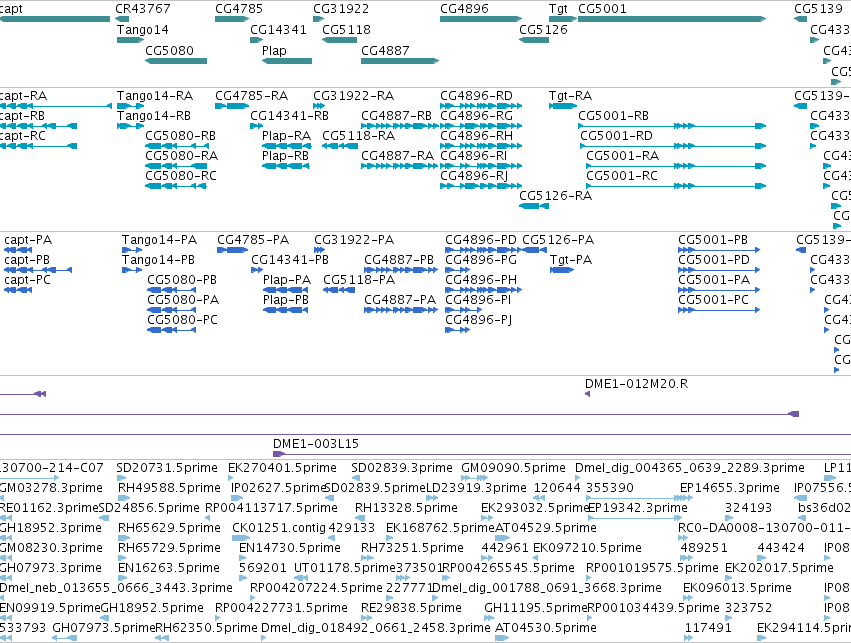Screen dimensions: 851x643
Task: Click the CG4785-RA transcript label
Action: pos(251,96)
